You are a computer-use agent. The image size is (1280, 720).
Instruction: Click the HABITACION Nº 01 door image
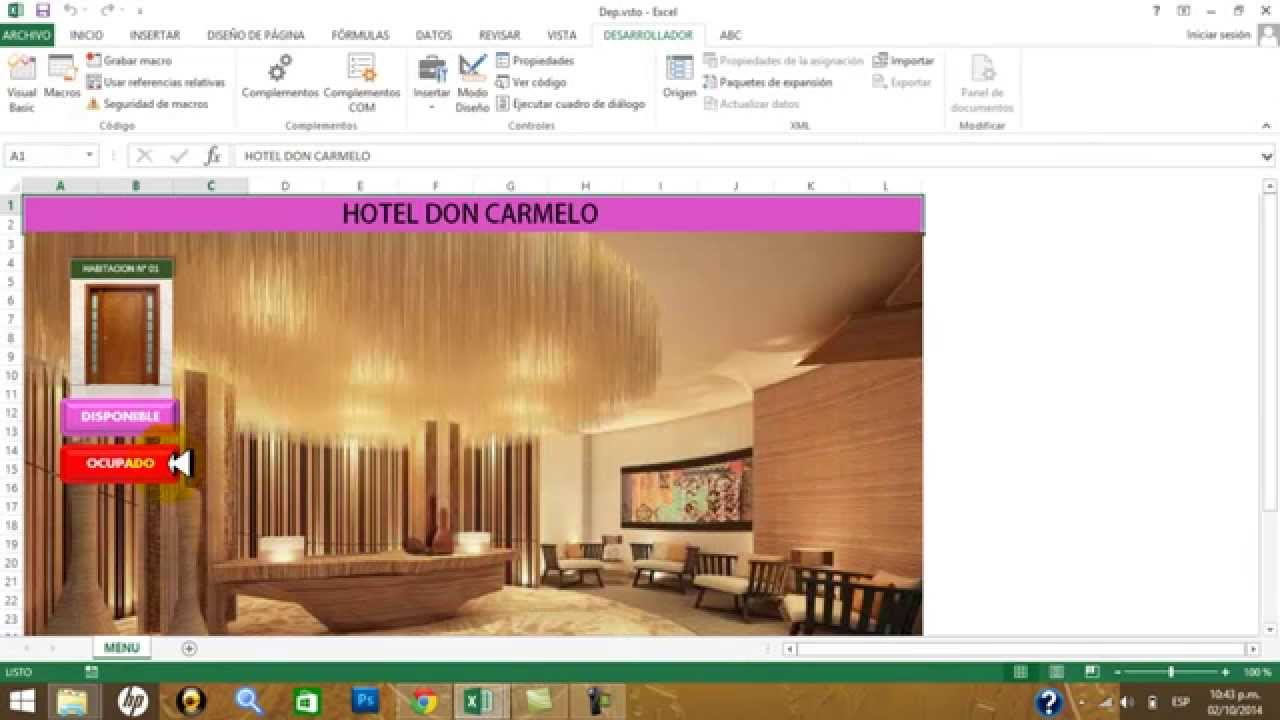[x=122, y=334]
